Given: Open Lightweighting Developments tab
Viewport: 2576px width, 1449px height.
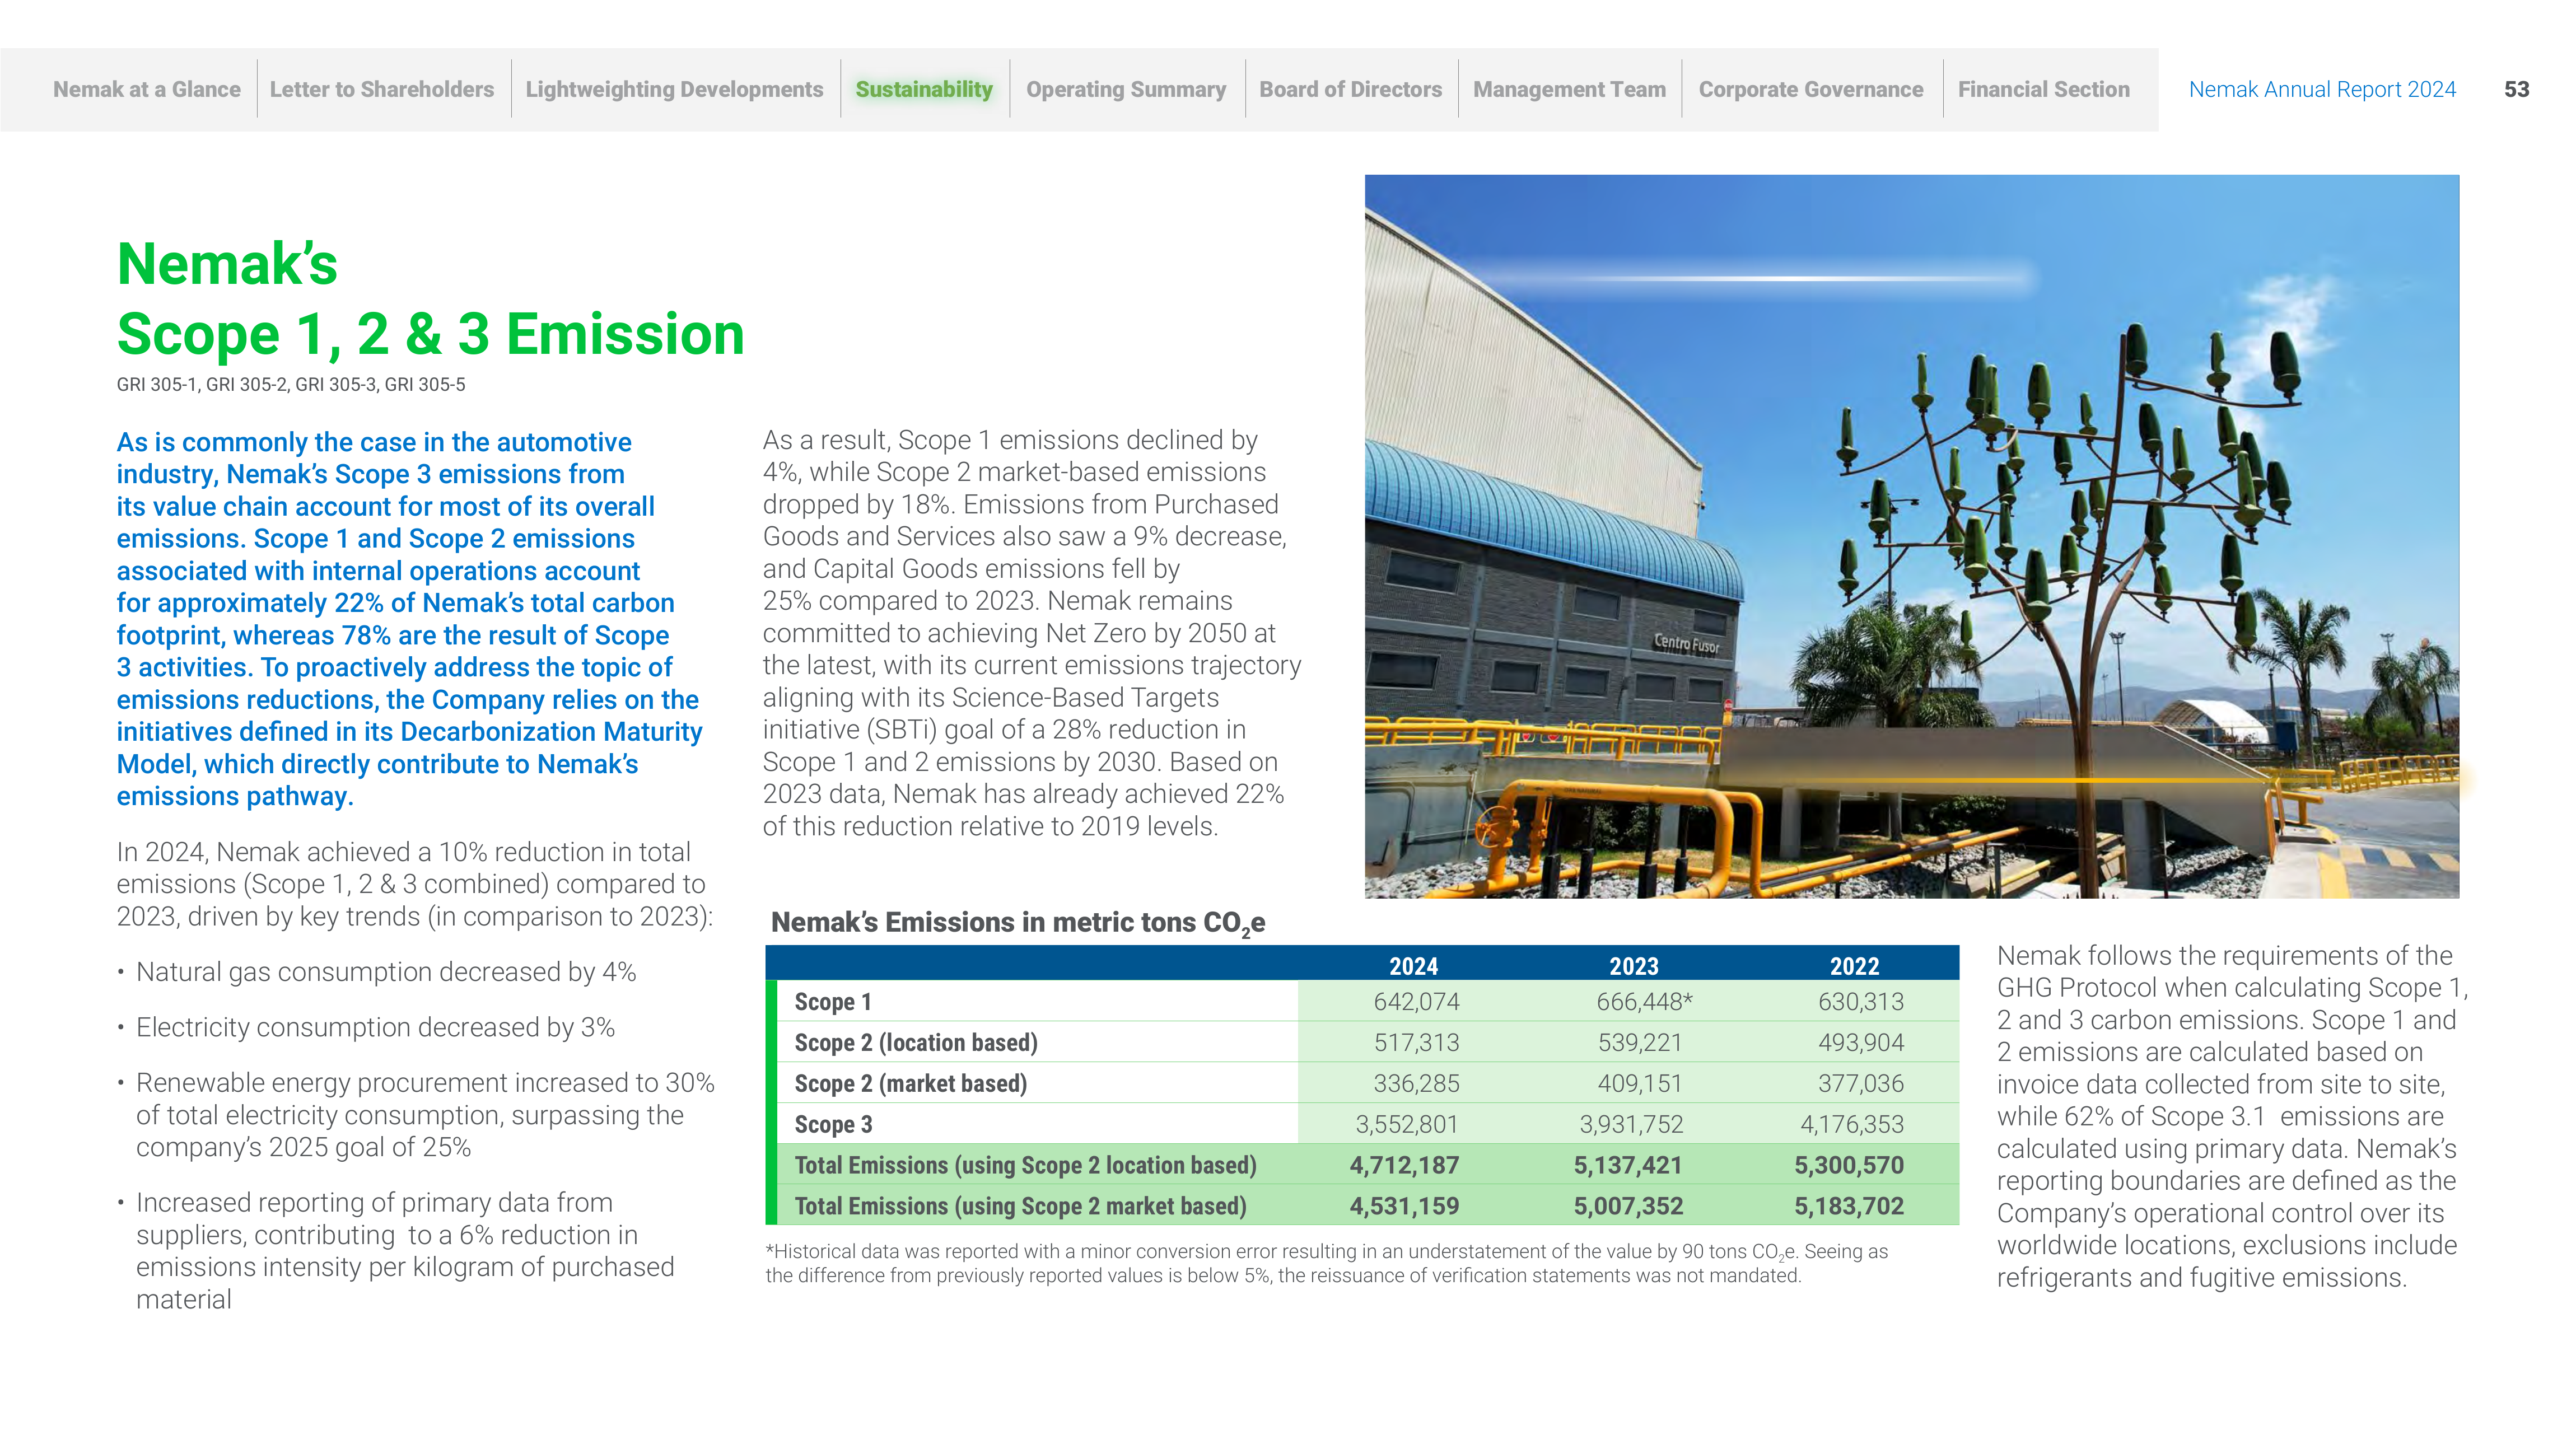Looking at the screenshot, I should tap(674, 89).
